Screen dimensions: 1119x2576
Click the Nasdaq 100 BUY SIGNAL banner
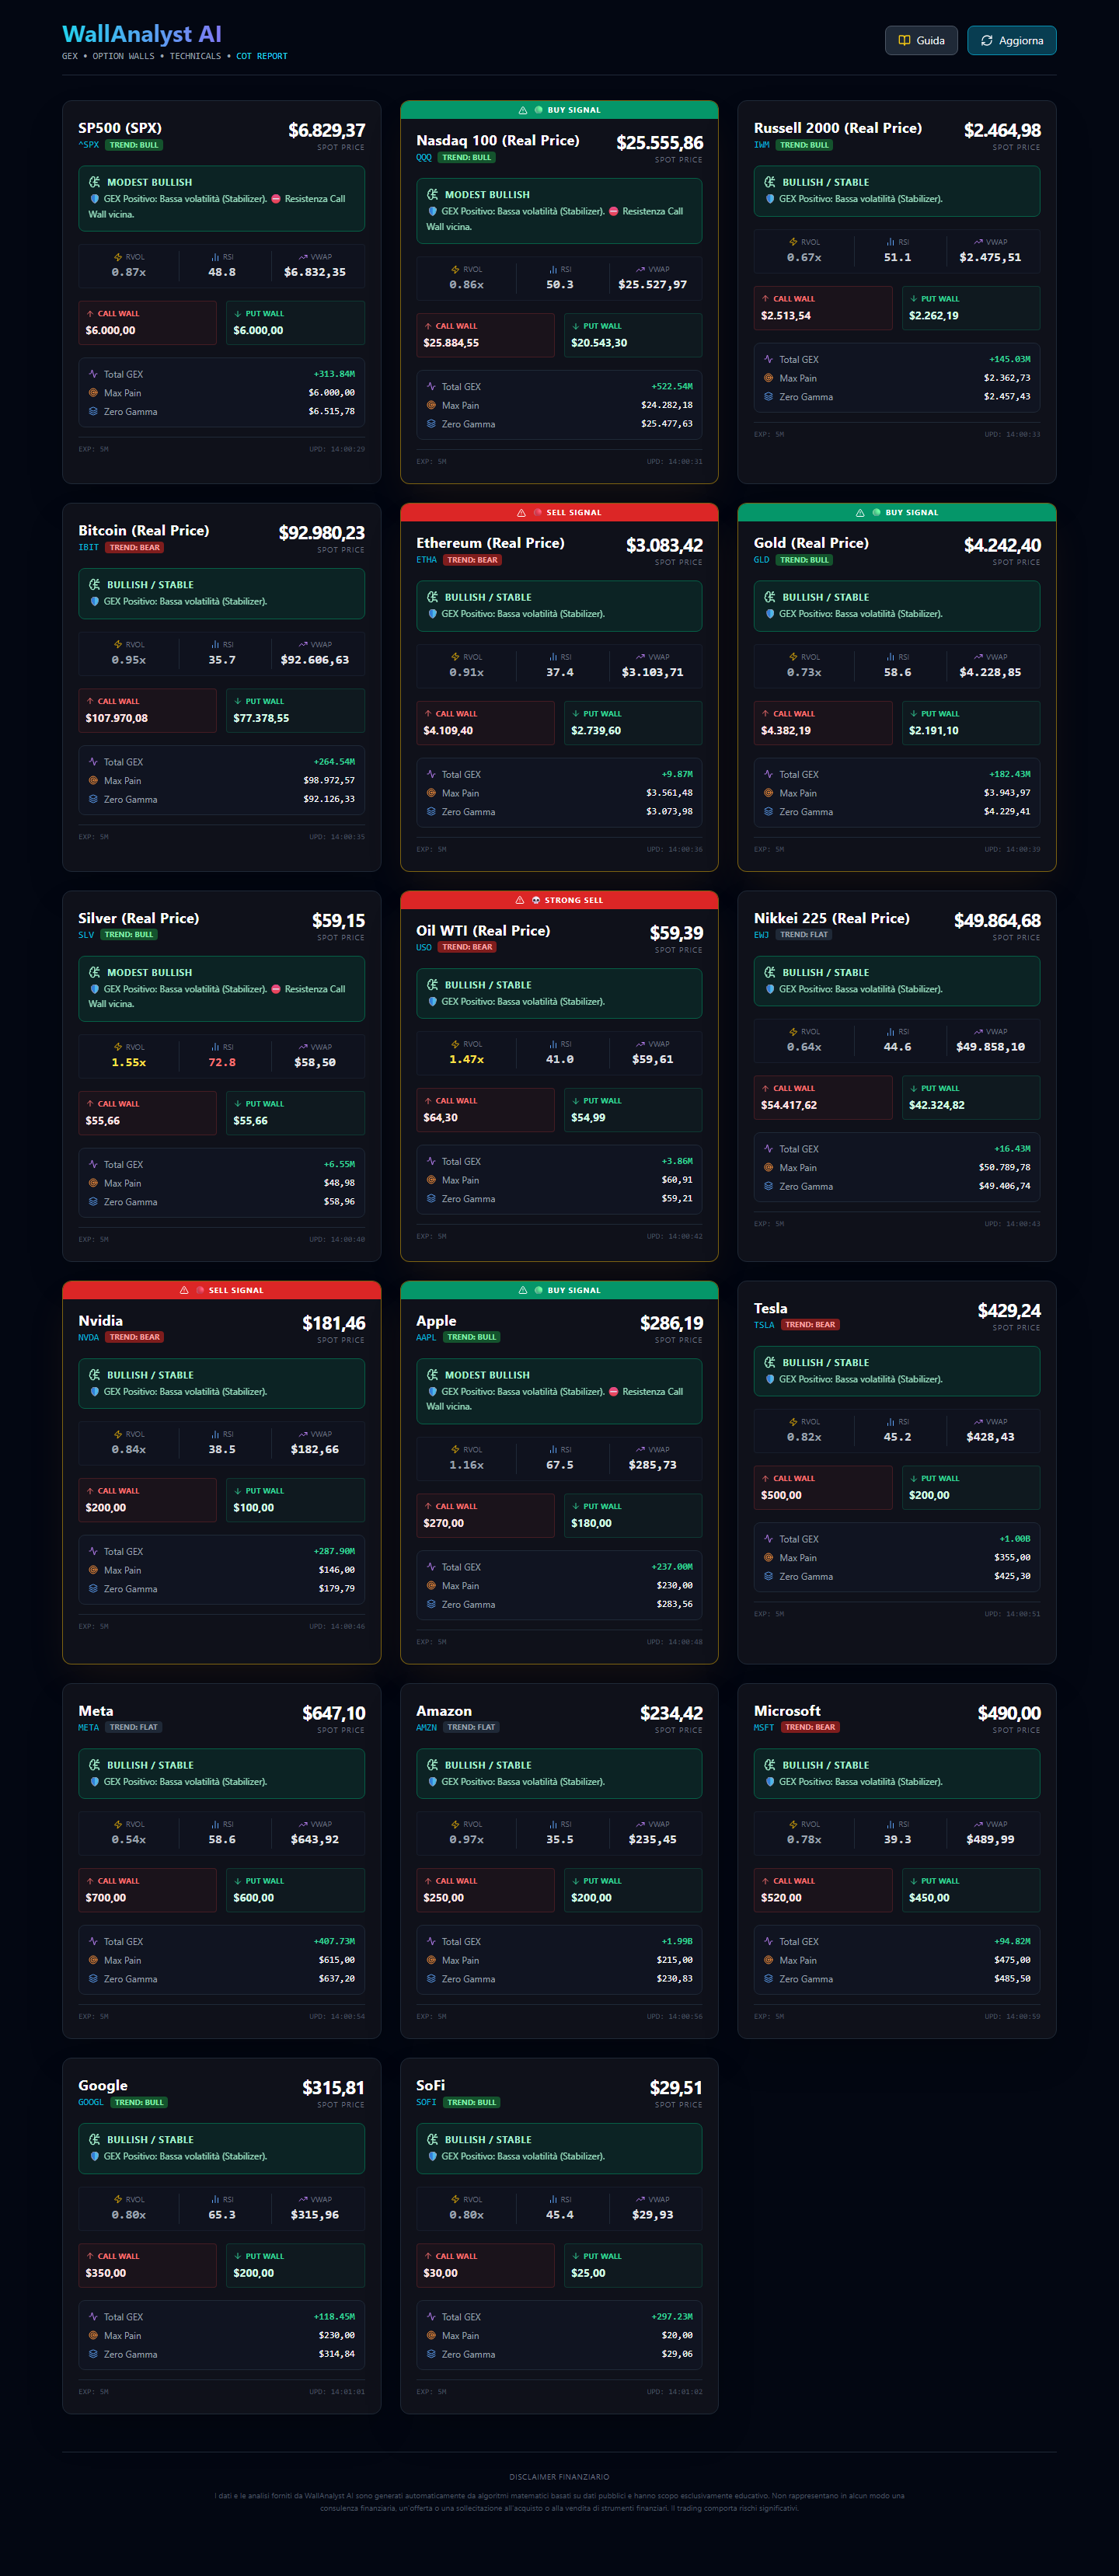(x=559, y=110)
